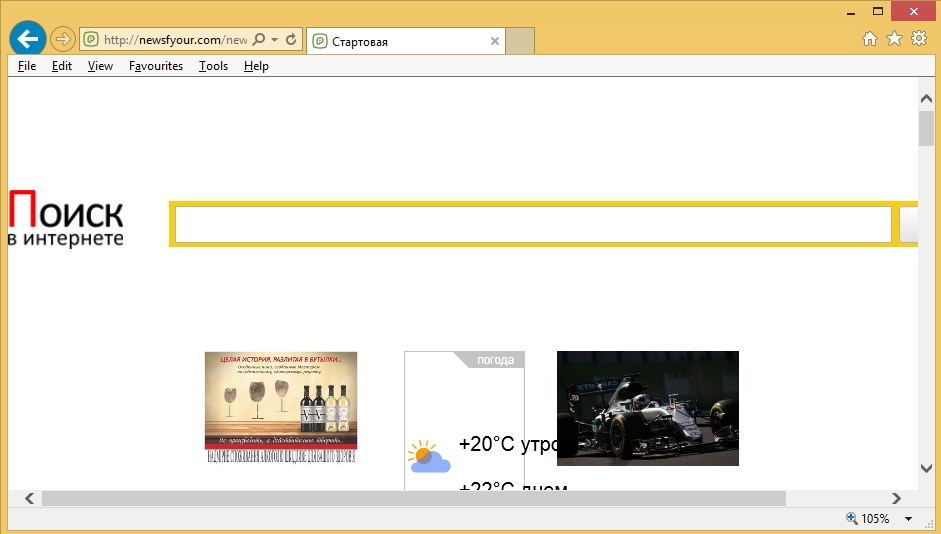This screenshot has width=941, height=534.
Task: Open the Home page icon
Action: pos(870,39)
